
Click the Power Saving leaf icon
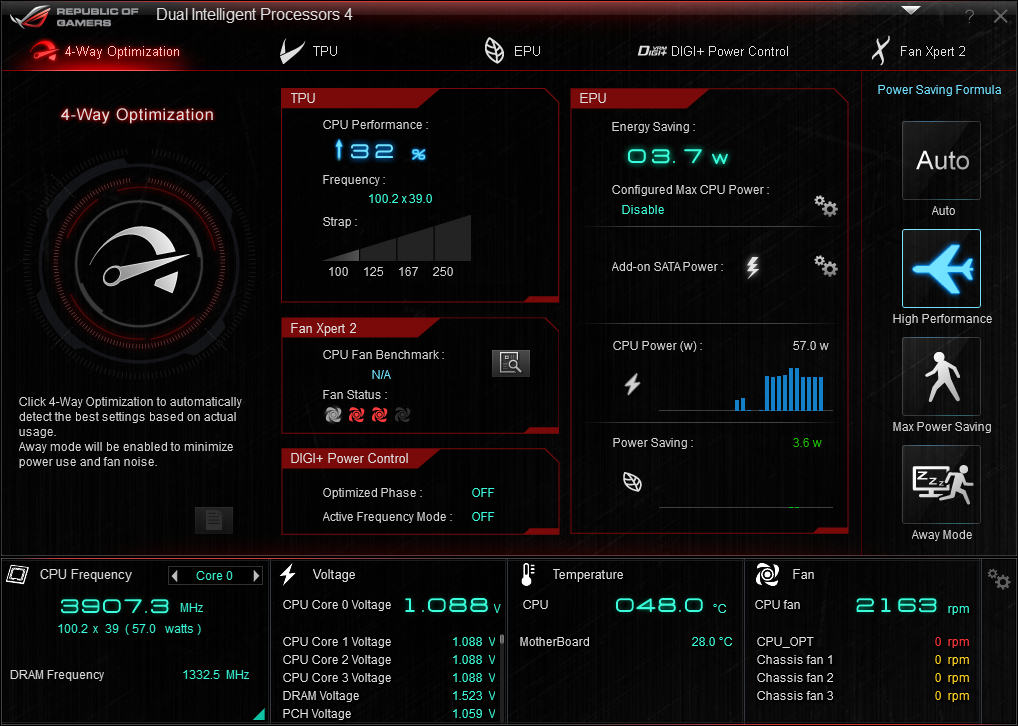(632, 482)
